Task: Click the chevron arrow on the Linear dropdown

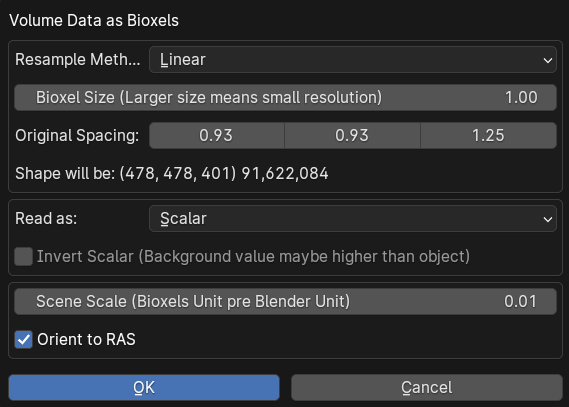Action: click(548, 60)
